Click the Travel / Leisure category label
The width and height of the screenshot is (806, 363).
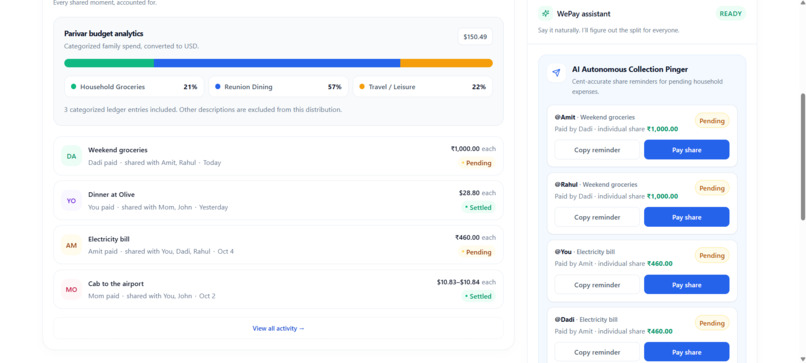point(392,87)
